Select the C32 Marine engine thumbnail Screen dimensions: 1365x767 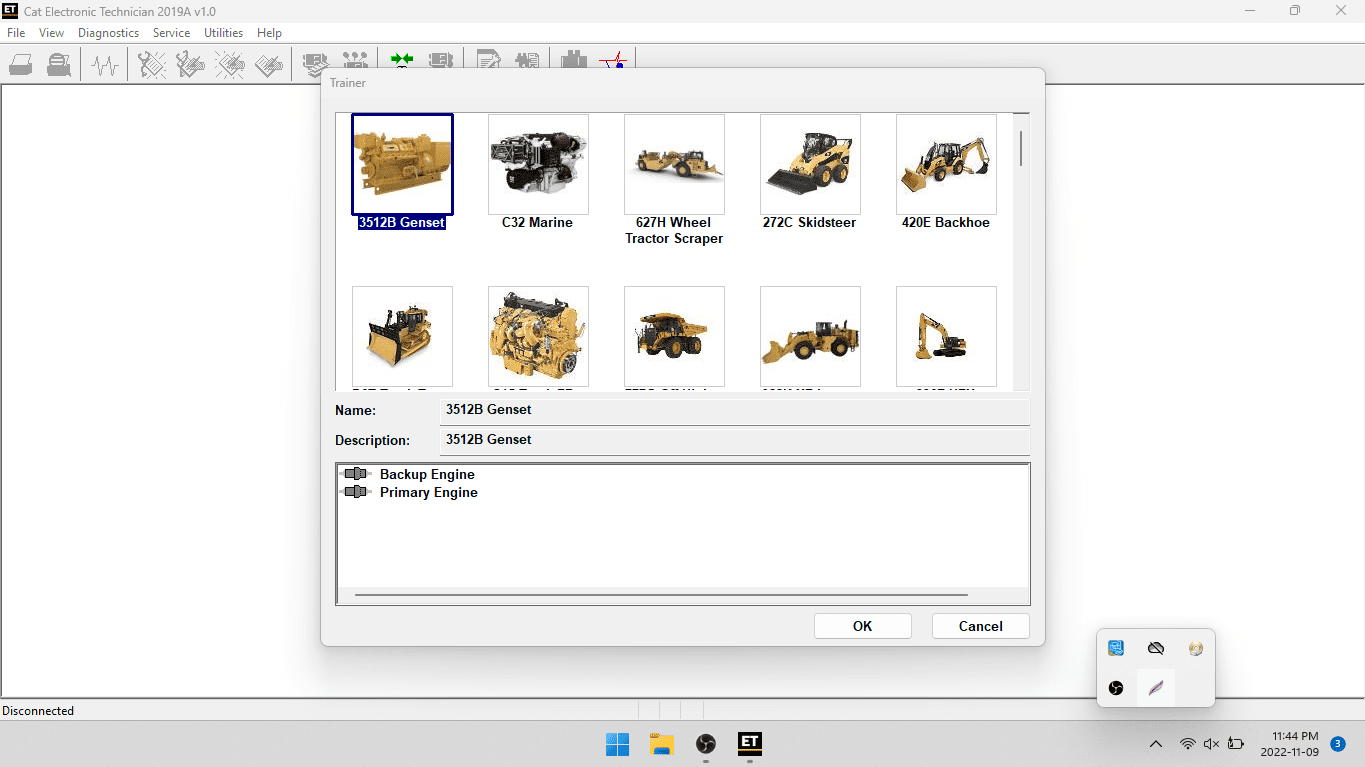(538, 164)
